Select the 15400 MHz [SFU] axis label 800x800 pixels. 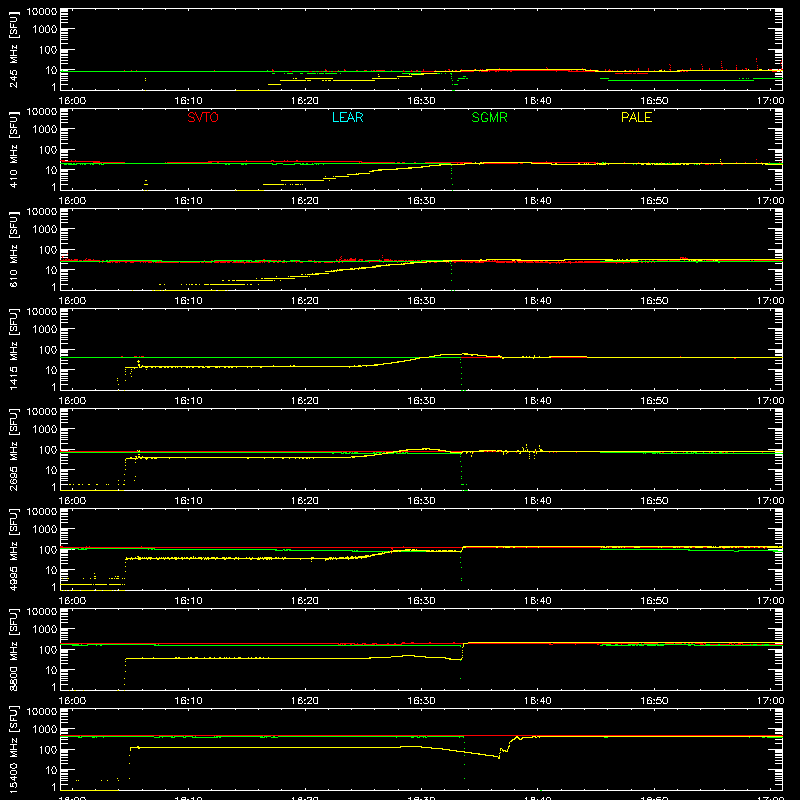coord(14,749)
